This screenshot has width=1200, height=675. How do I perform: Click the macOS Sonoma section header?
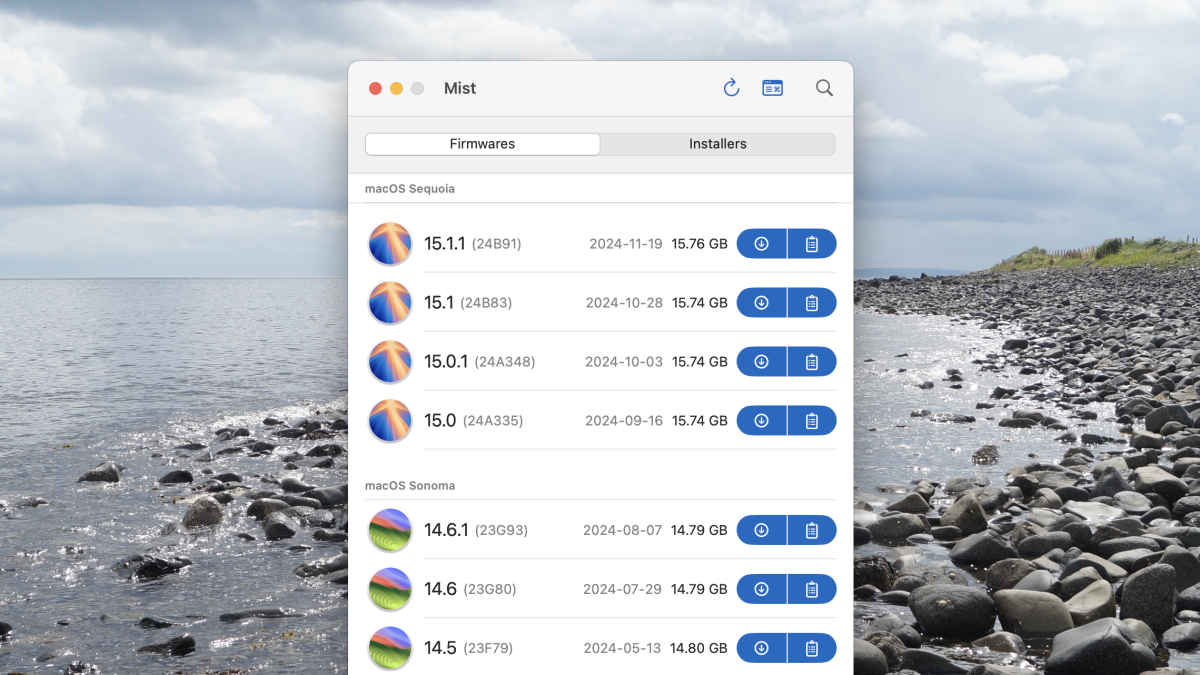pos(410,486)
